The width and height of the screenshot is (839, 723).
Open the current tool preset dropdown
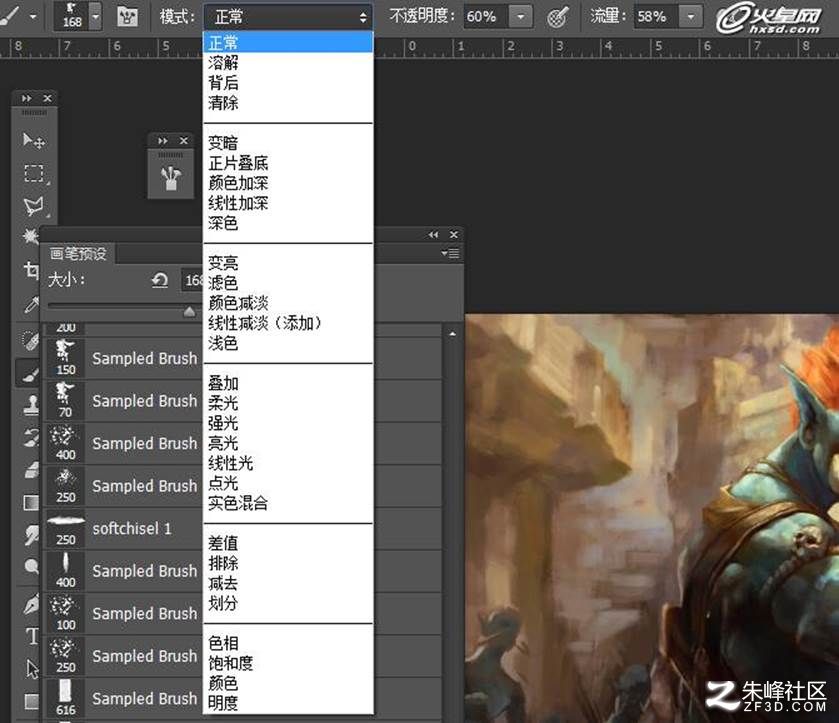tap(33, 17)
